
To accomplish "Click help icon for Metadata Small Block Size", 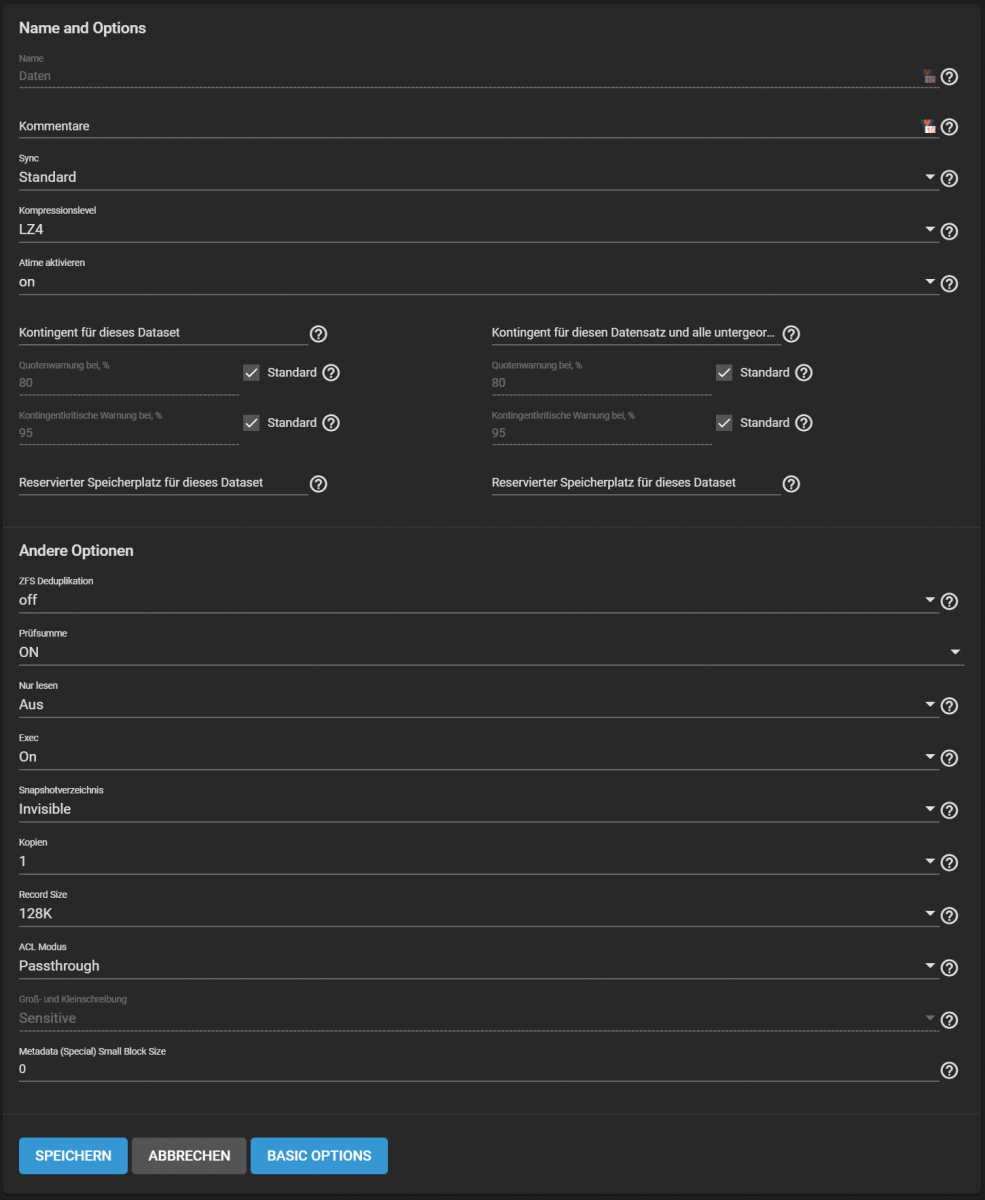I will 950,1070.
